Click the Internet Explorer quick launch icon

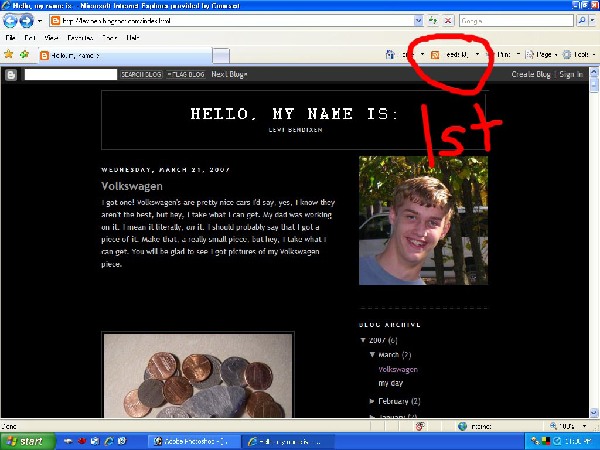(109, 442)
